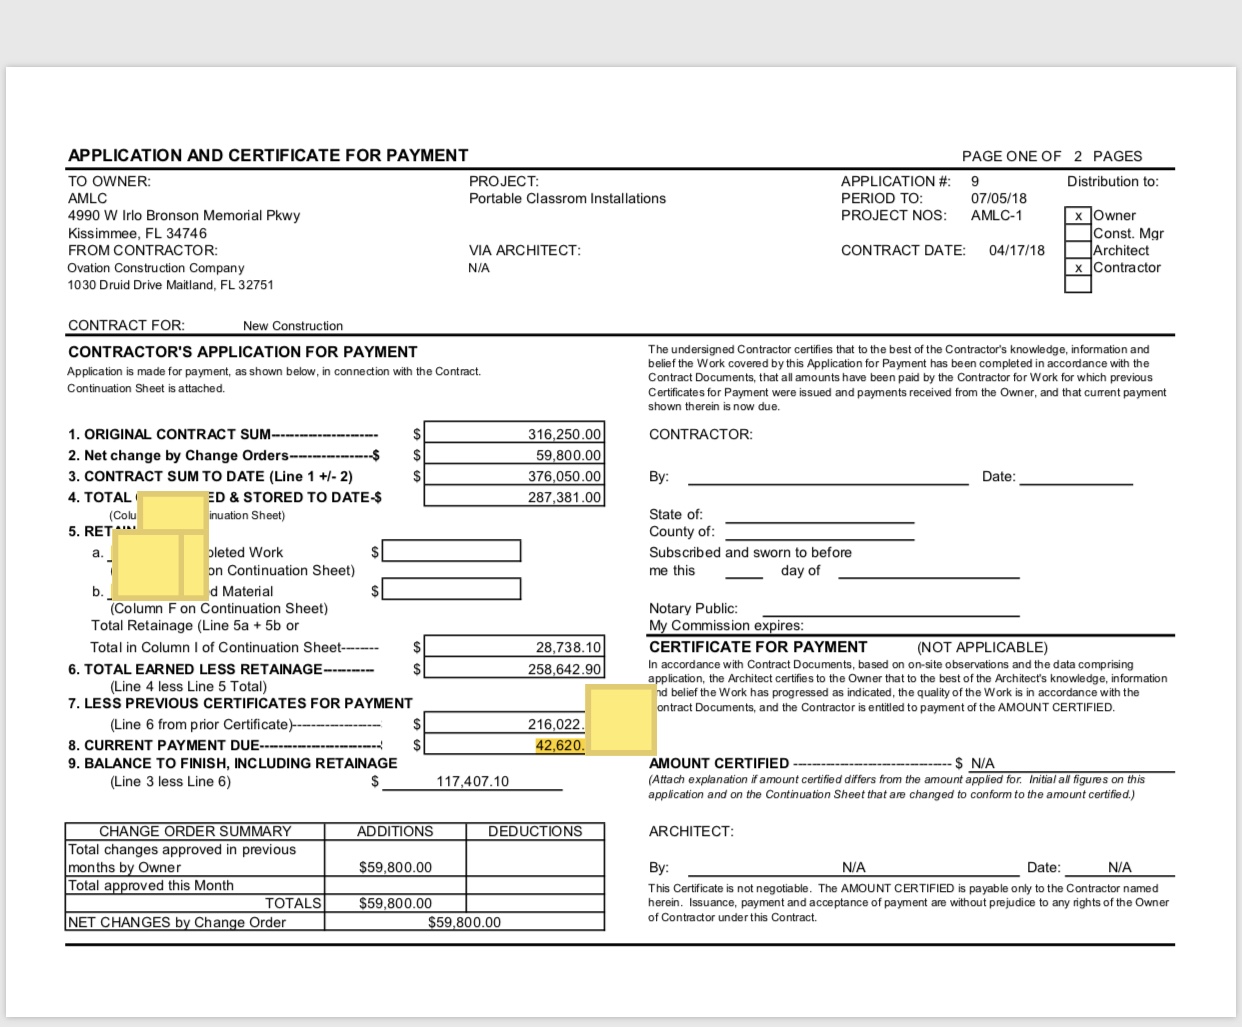The width and height of the screenshot is (1242, 1027).
Task: Check the Owner distribution checkbox
Action: pos(1078,216)
